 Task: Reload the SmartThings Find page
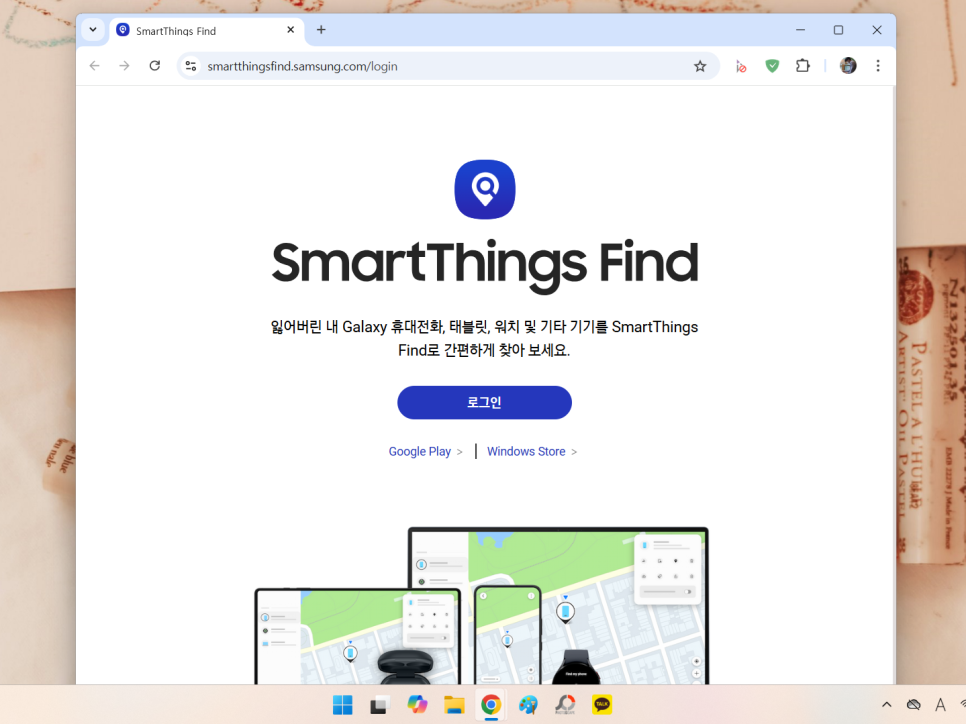point(155,66)
